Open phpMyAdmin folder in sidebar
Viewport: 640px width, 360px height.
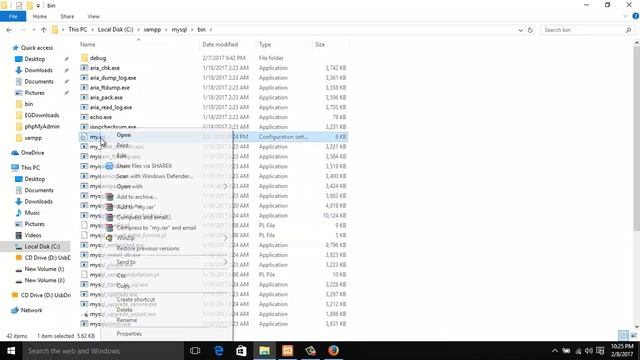coord(42,127)
